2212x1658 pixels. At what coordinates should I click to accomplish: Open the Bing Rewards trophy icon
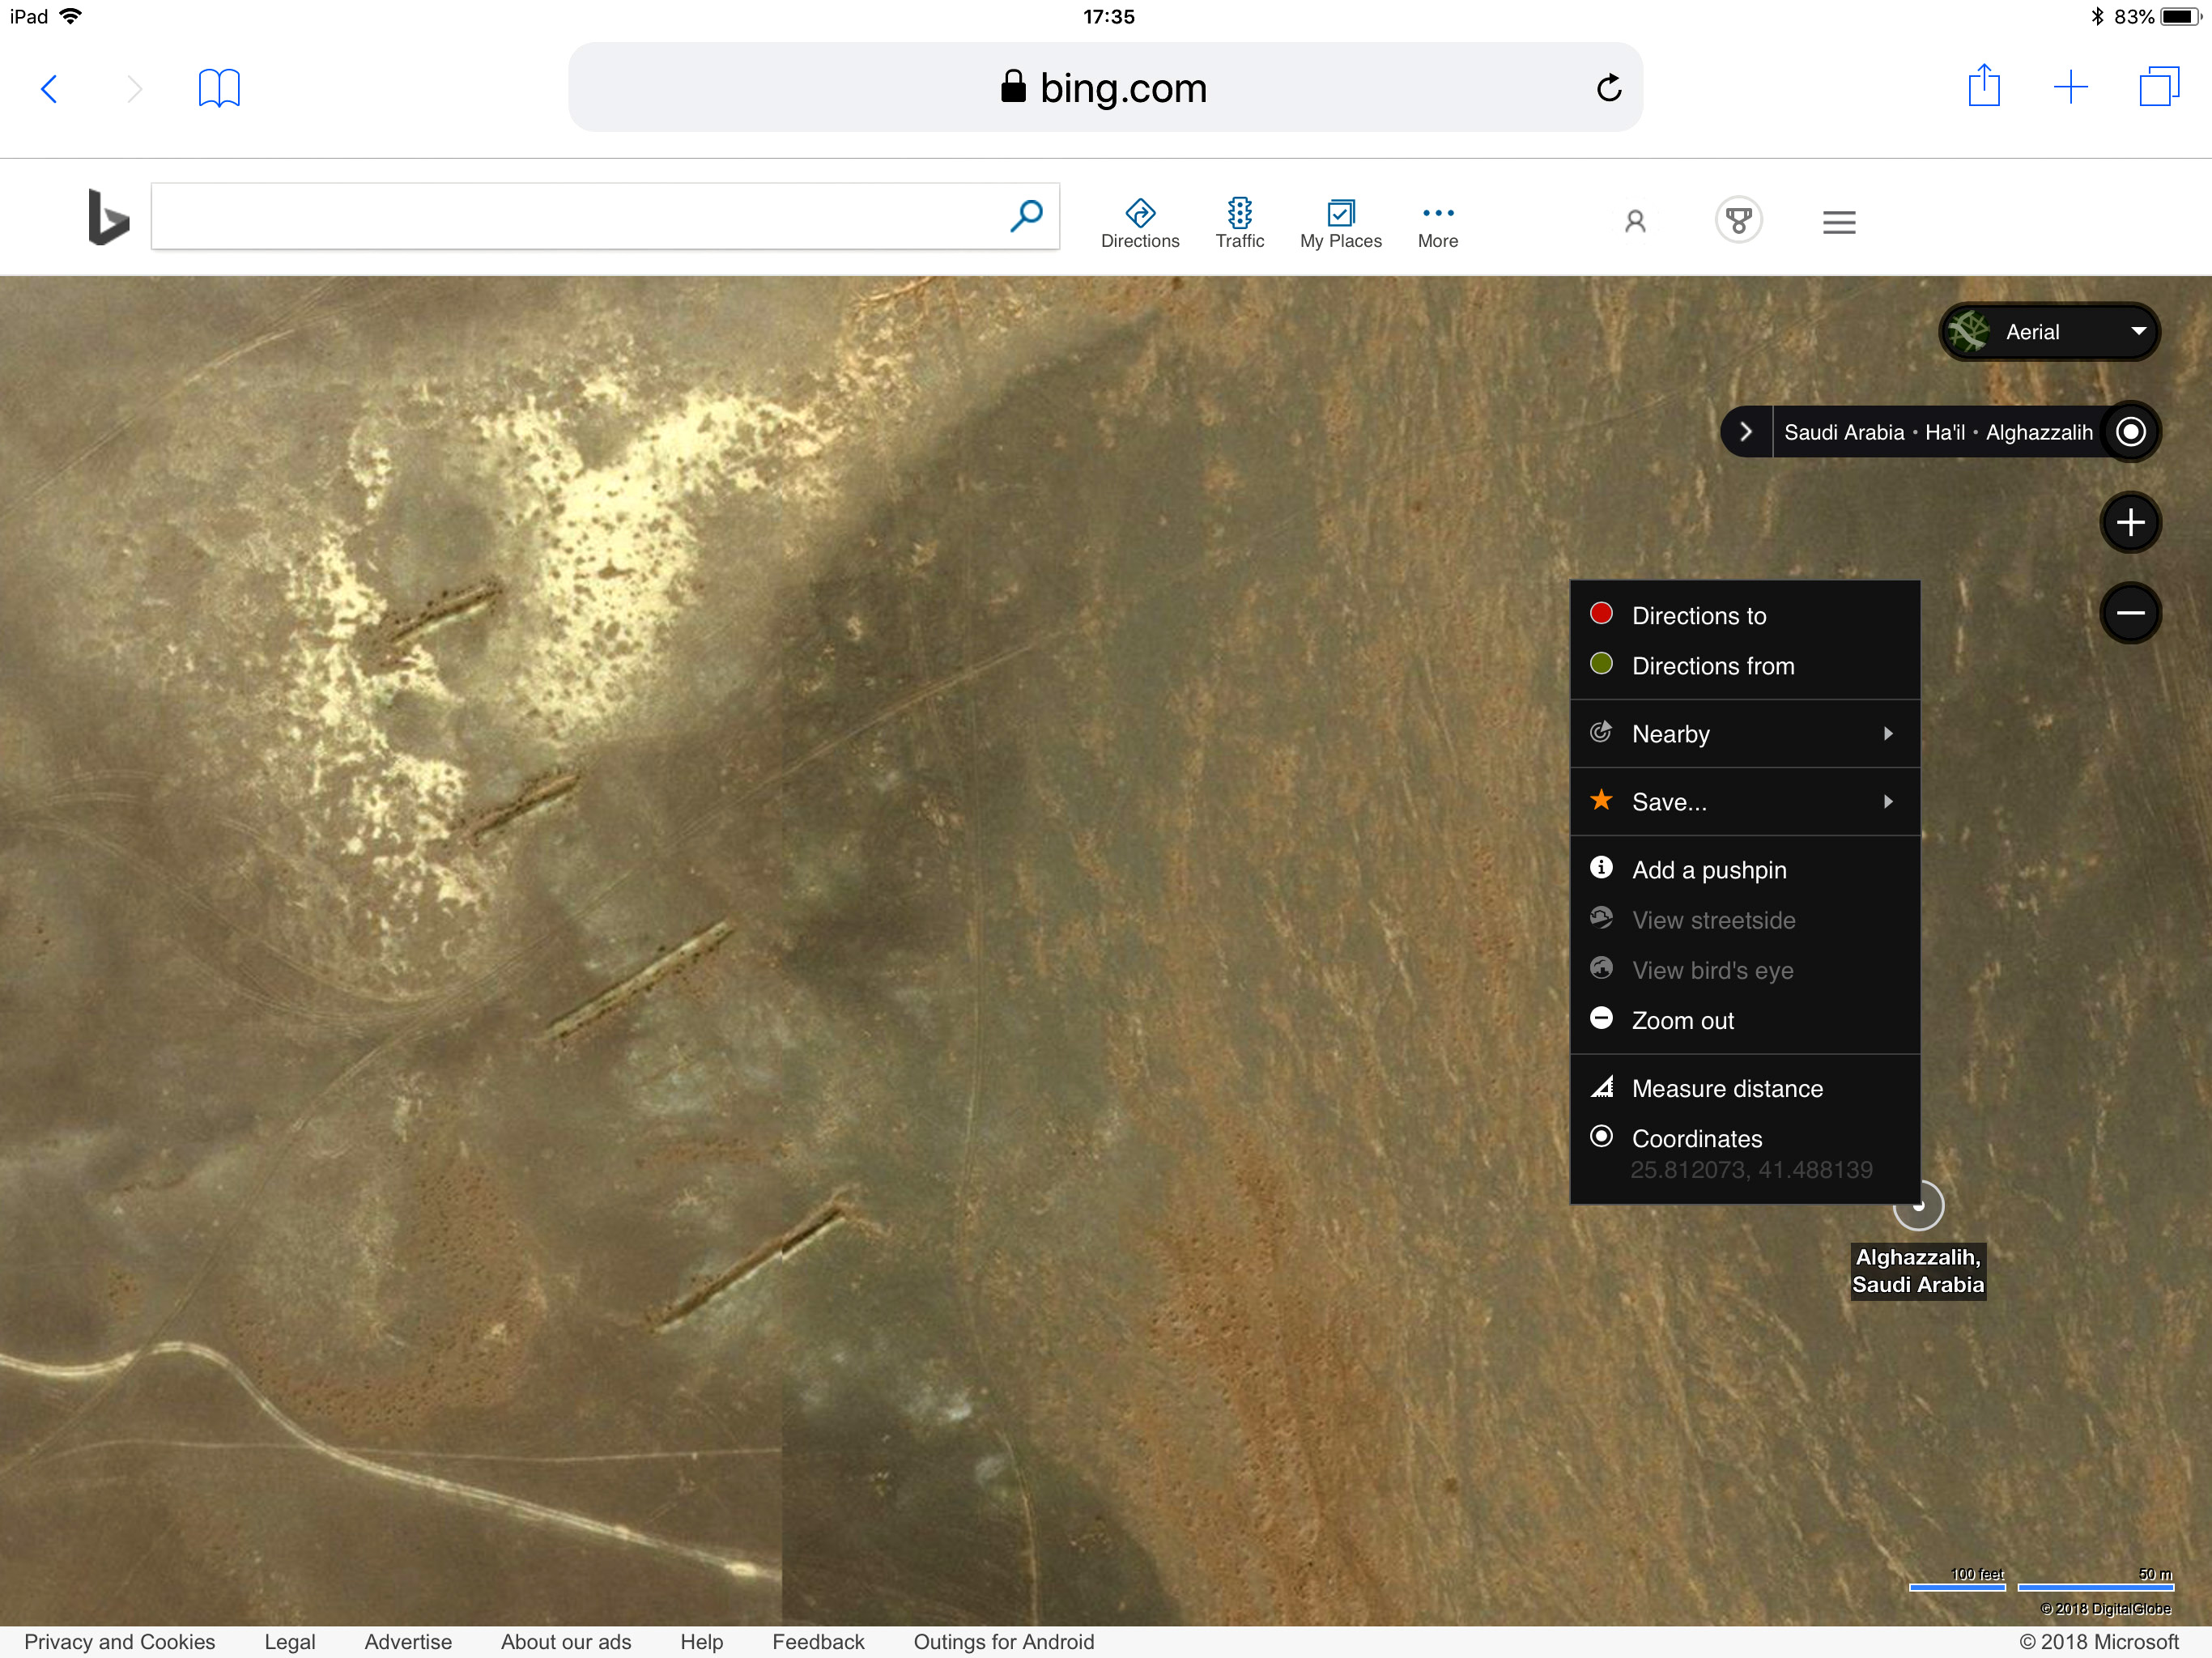click(x=1738, y=220)
